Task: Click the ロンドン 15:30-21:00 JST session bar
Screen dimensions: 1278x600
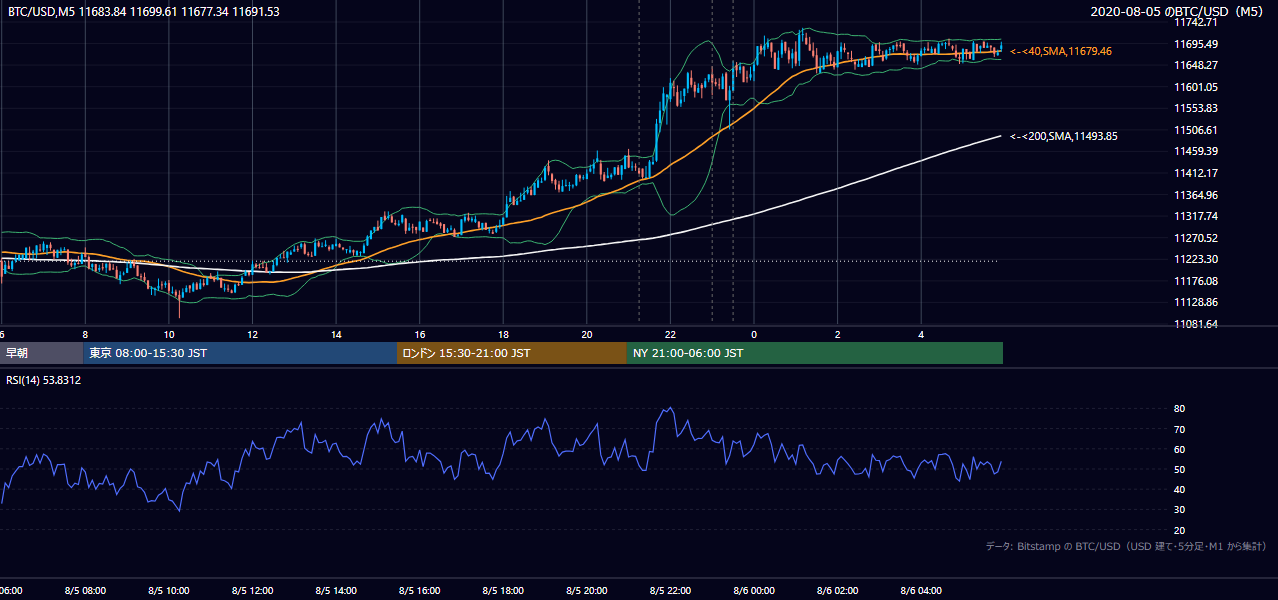Action: pos(512,353)
